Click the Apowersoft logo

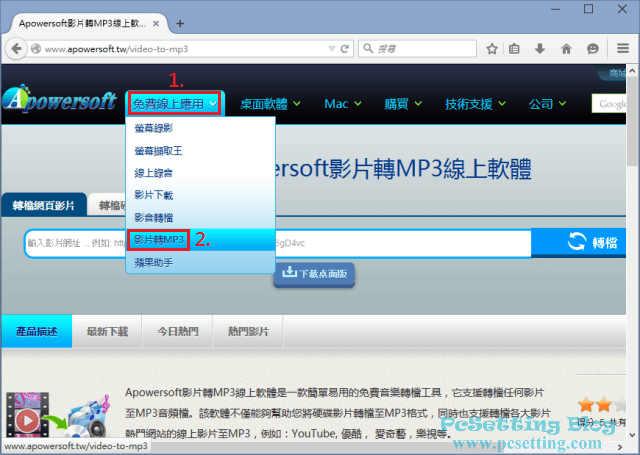pos(59,99)
